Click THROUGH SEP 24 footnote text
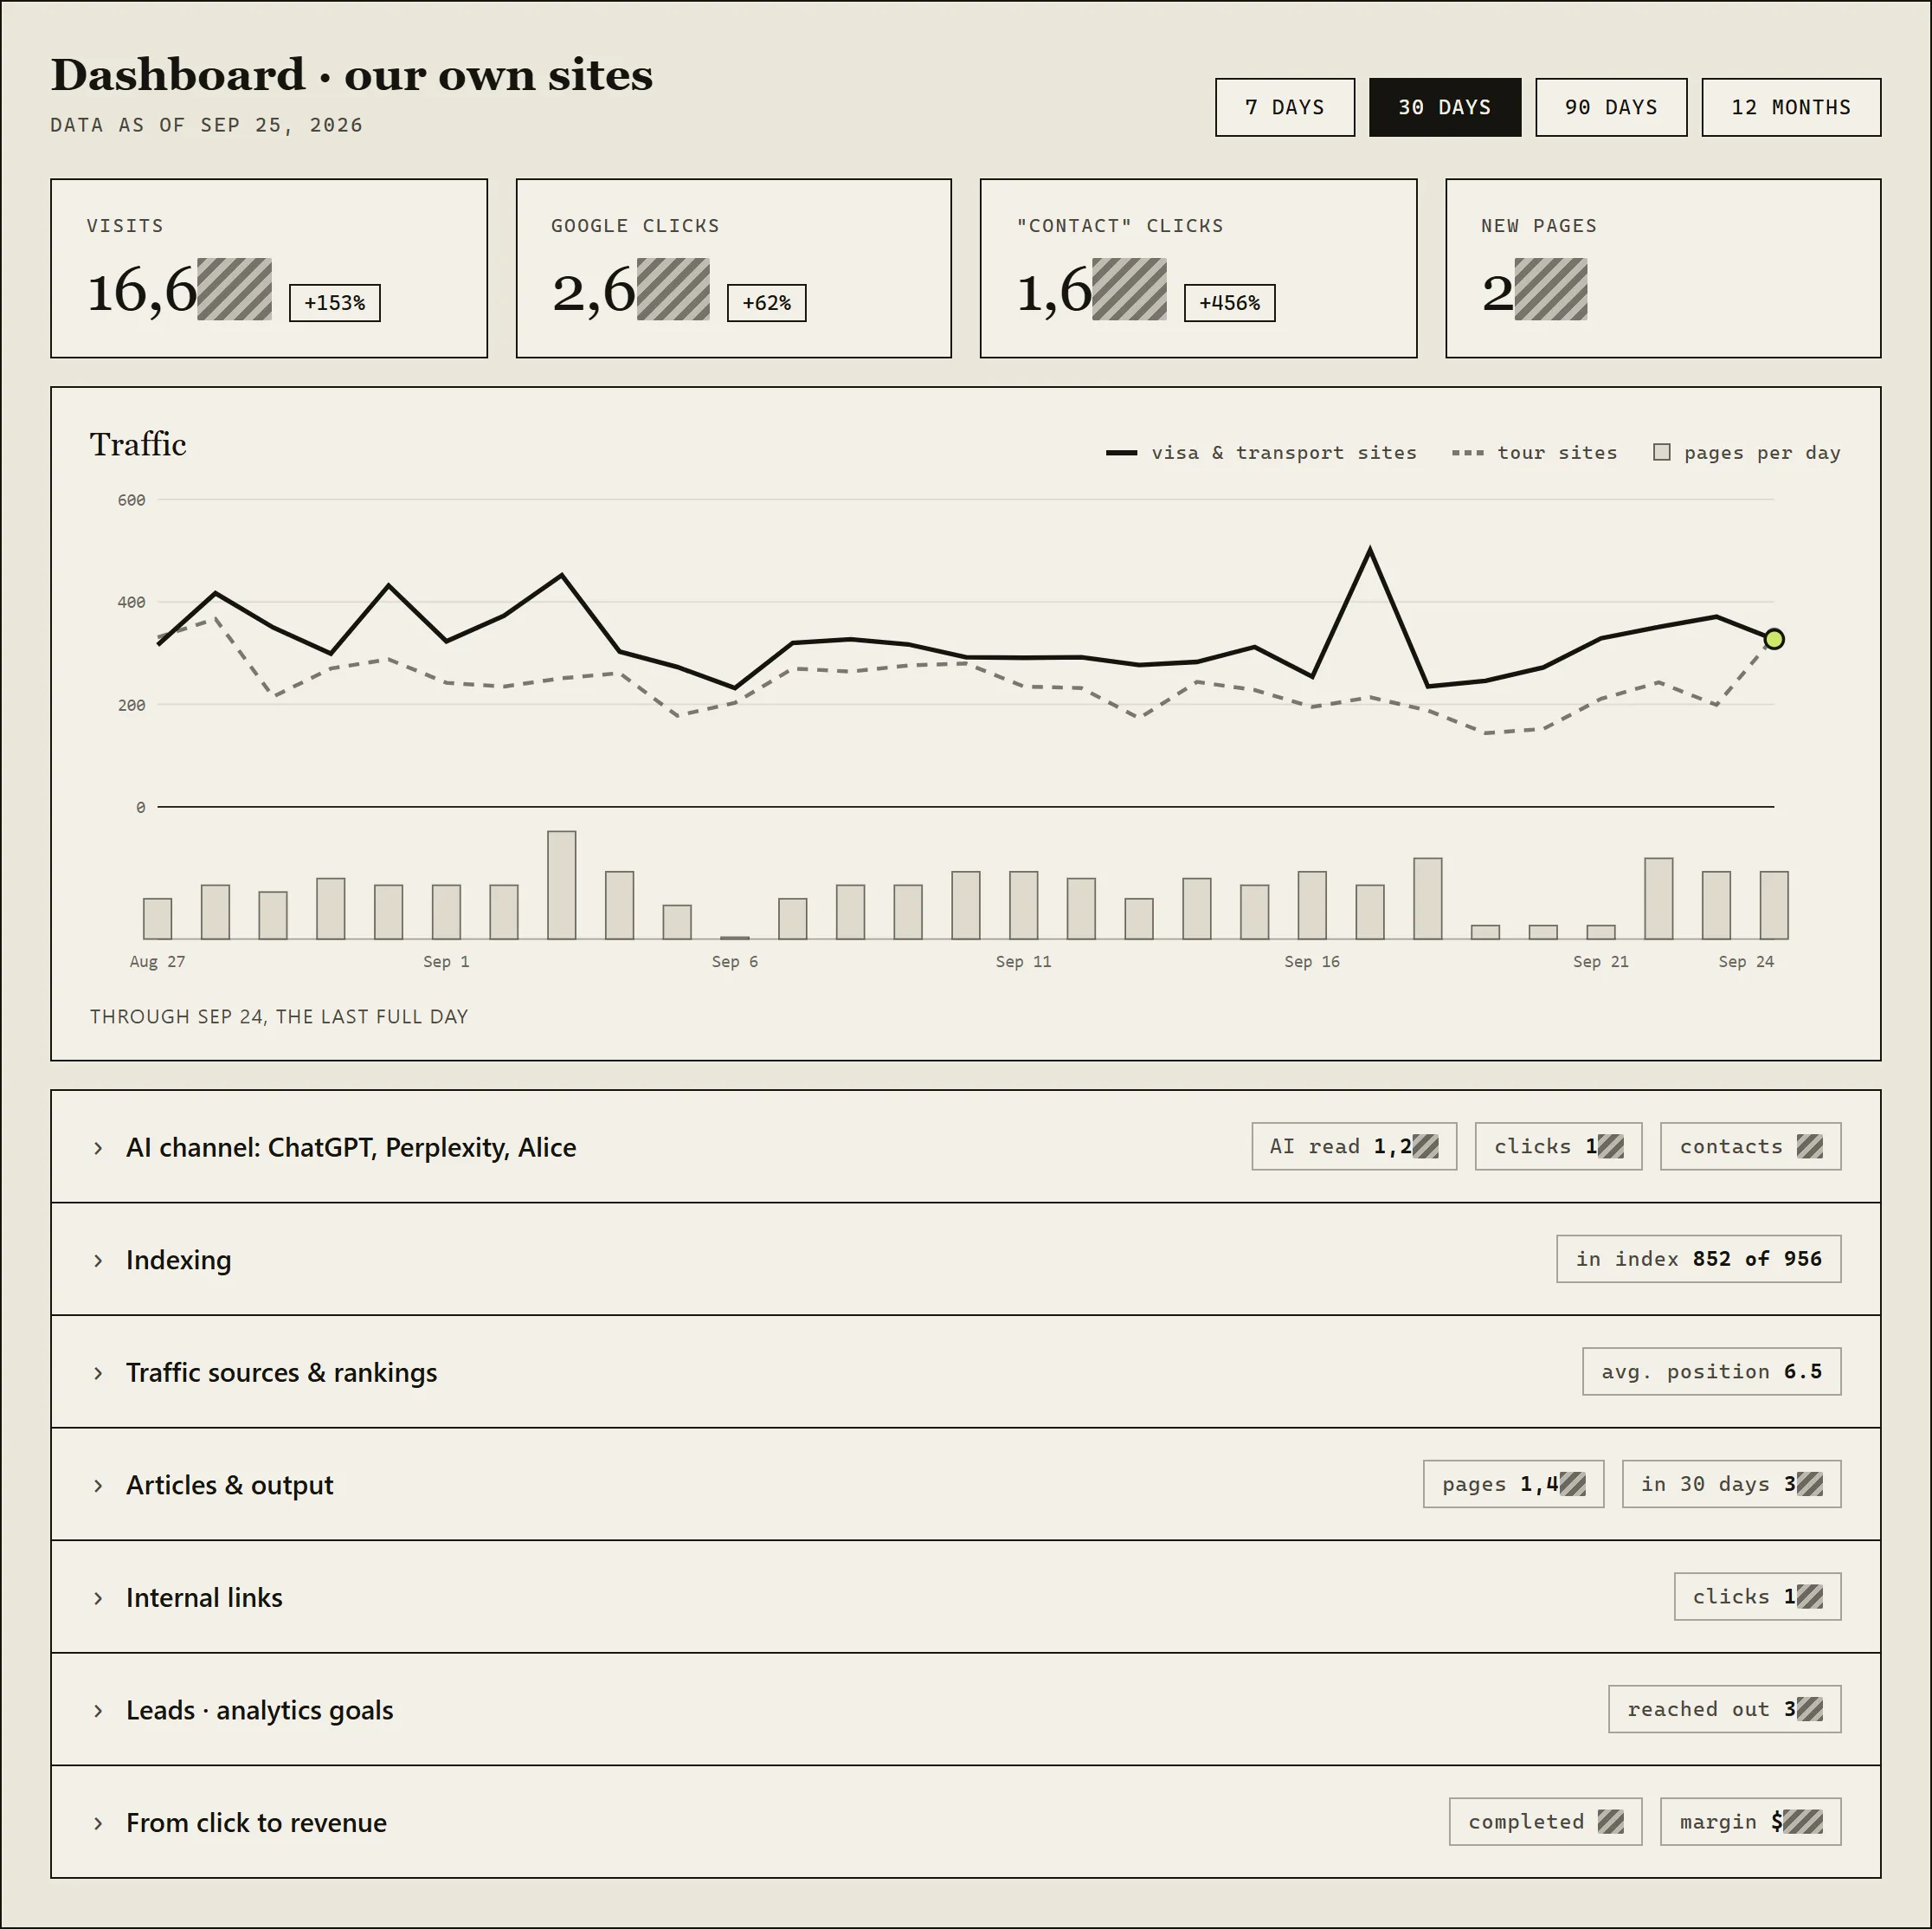The height and width of the screenshot is (1929, 1932). point(279,1016)
